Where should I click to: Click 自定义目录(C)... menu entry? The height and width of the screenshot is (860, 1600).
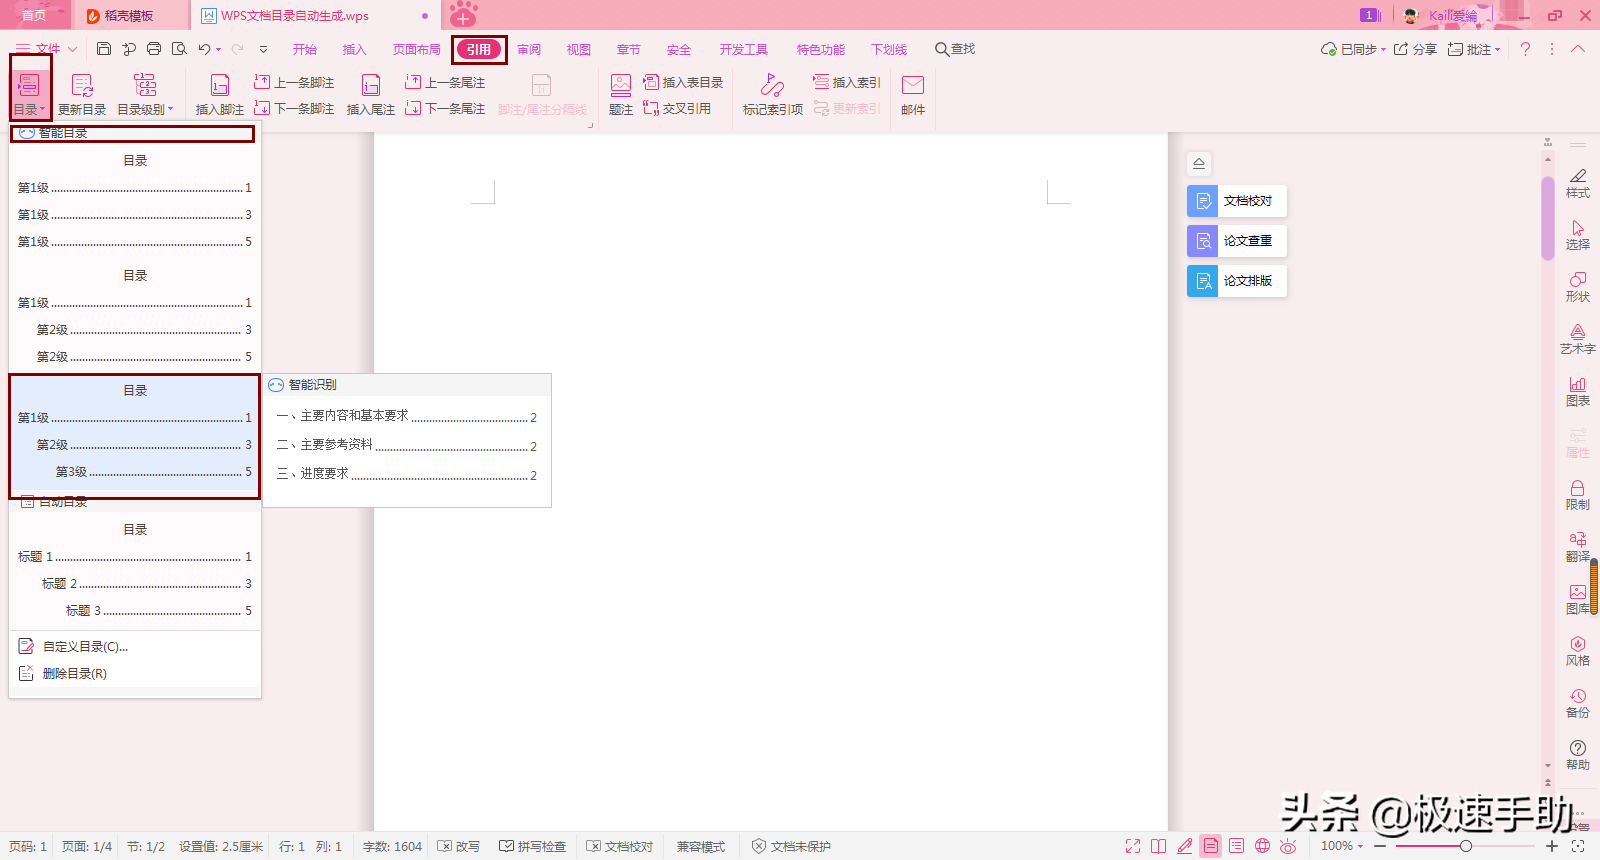pos(85,647)
